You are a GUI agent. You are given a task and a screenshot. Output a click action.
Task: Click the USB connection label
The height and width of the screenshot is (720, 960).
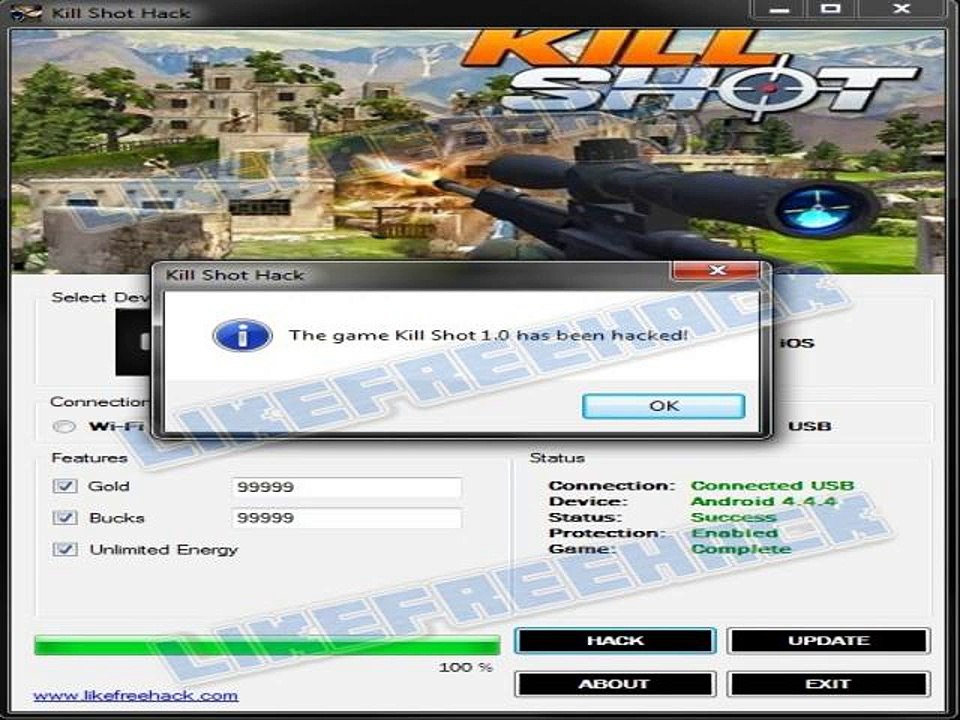(809, 426)
